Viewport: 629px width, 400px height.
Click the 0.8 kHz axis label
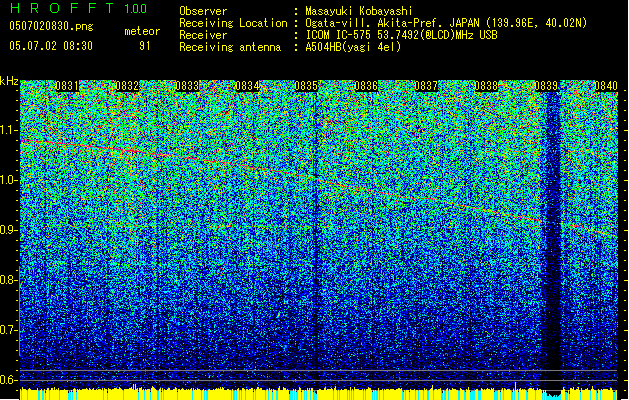8,280
